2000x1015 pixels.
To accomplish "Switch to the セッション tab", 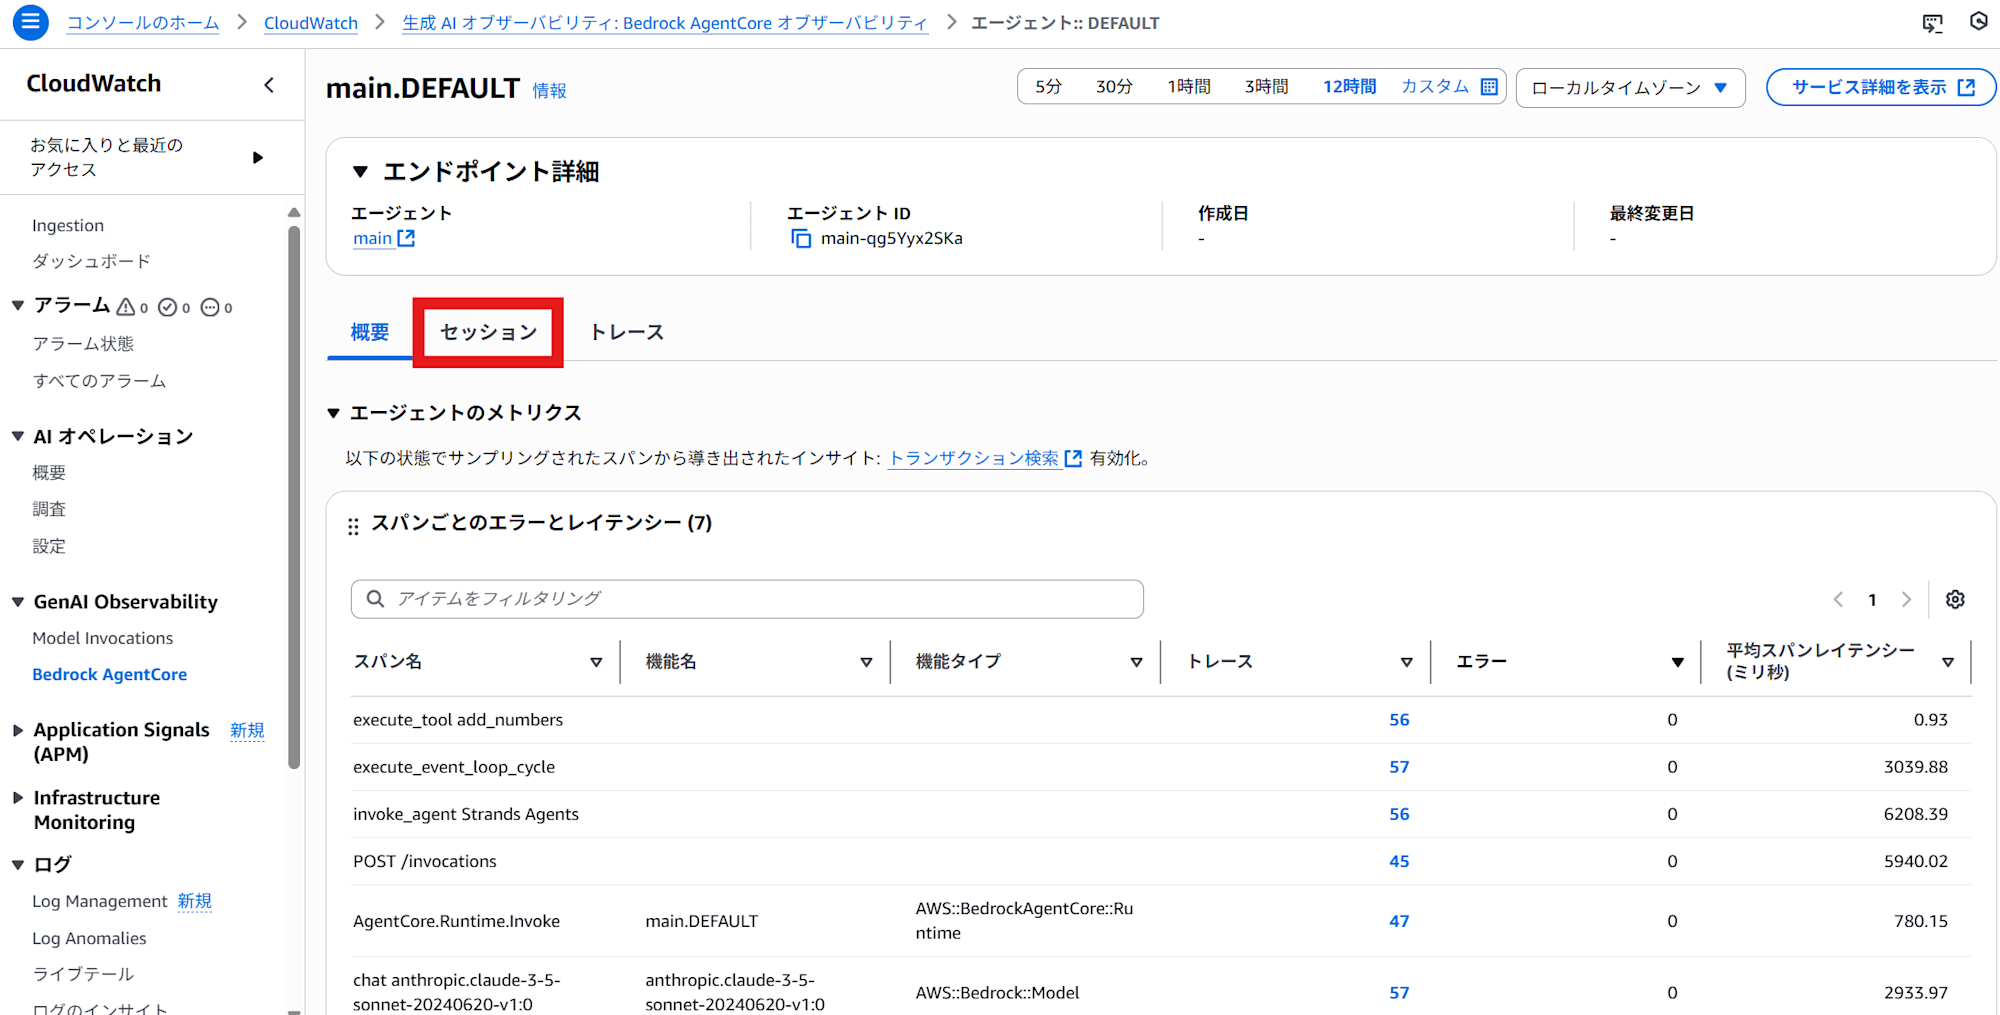I will click(487, 332).
